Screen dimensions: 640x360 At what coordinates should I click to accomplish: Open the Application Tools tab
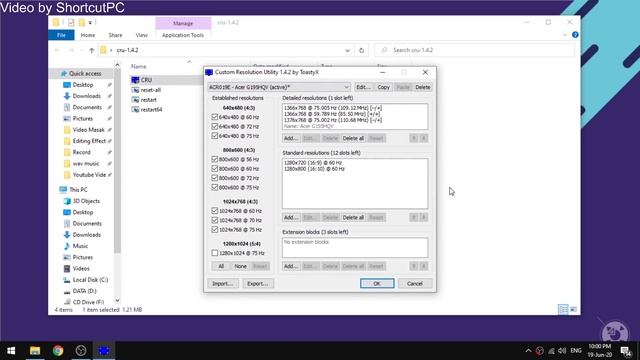tap(183, 35)
